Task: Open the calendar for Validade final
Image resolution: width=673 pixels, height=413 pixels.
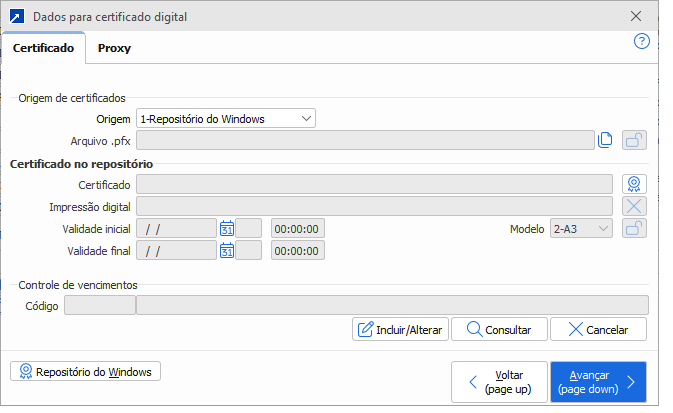Action: 227,250
